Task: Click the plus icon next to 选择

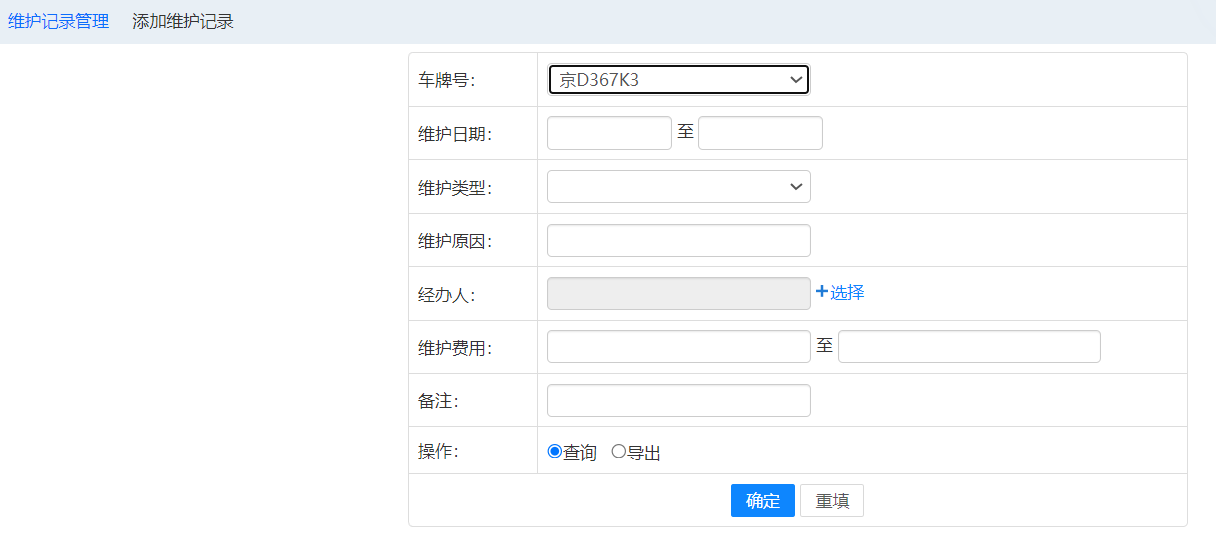Action: point(822,292)
